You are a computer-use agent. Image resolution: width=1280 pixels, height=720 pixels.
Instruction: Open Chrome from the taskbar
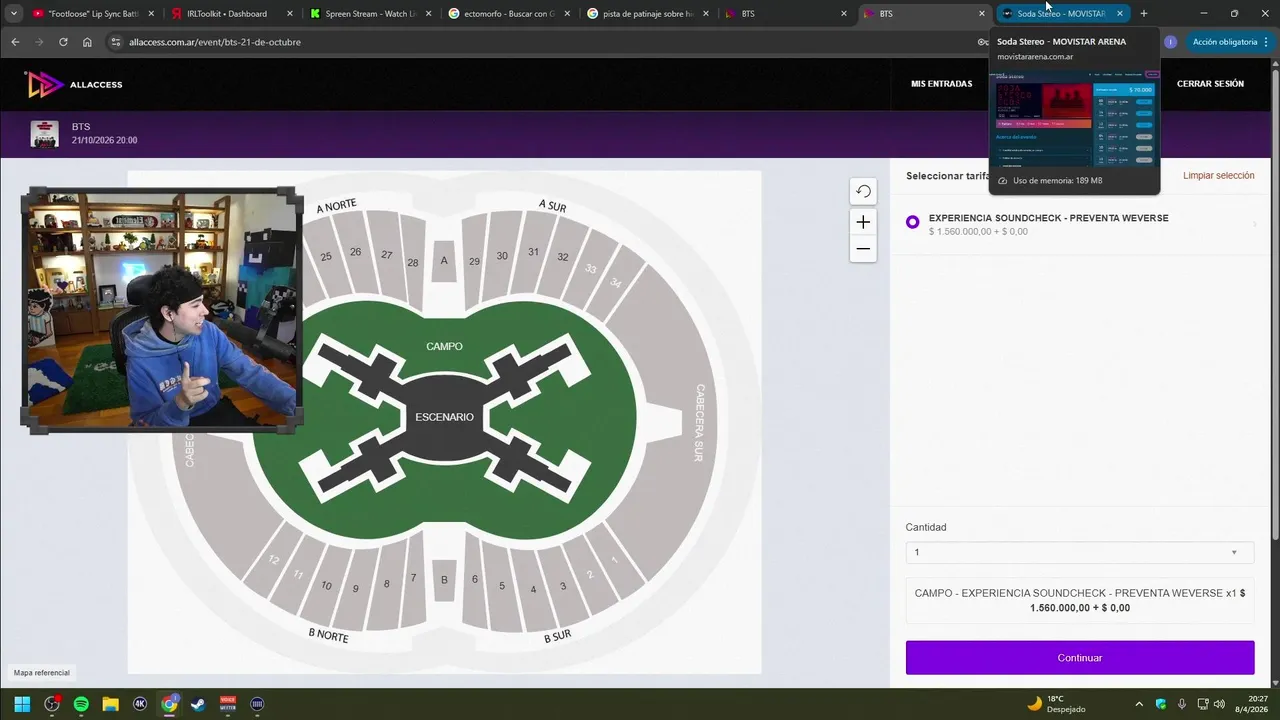tap(169, 704)
